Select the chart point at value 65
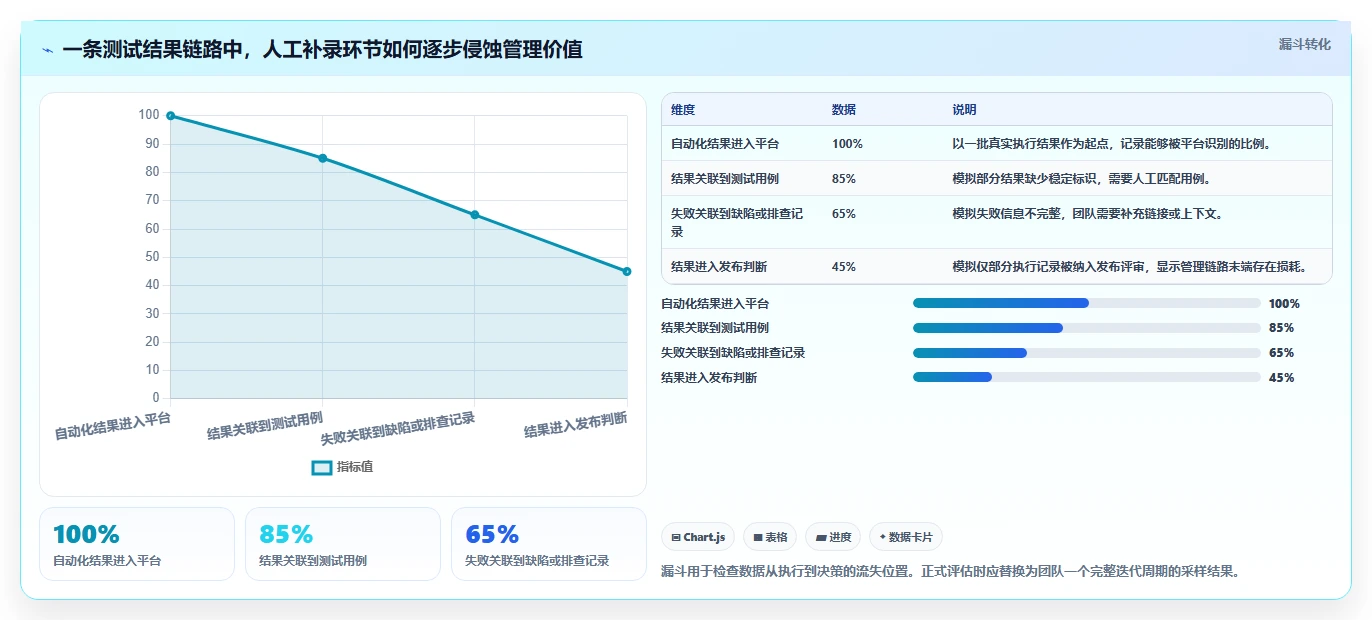The width and height of the screenshot is (1372, 620). click(x=474, y=215)
